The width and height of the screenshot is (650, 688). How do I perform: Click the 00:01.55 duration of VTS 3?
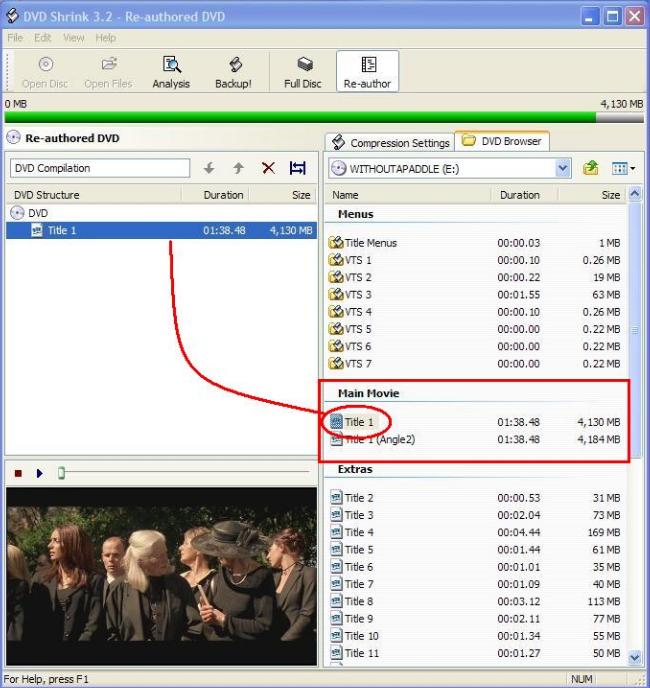tap(518, 294)
